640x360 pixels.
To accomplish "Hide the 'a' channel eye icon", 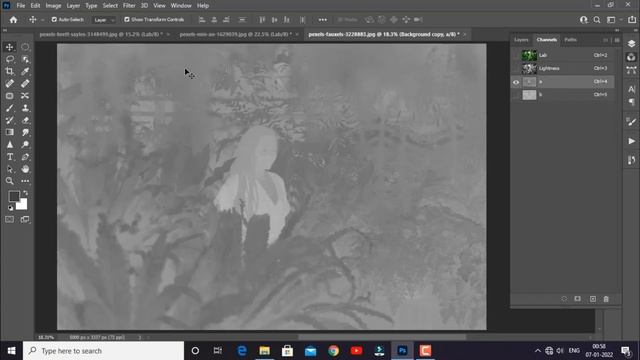I will click(516, 82).
